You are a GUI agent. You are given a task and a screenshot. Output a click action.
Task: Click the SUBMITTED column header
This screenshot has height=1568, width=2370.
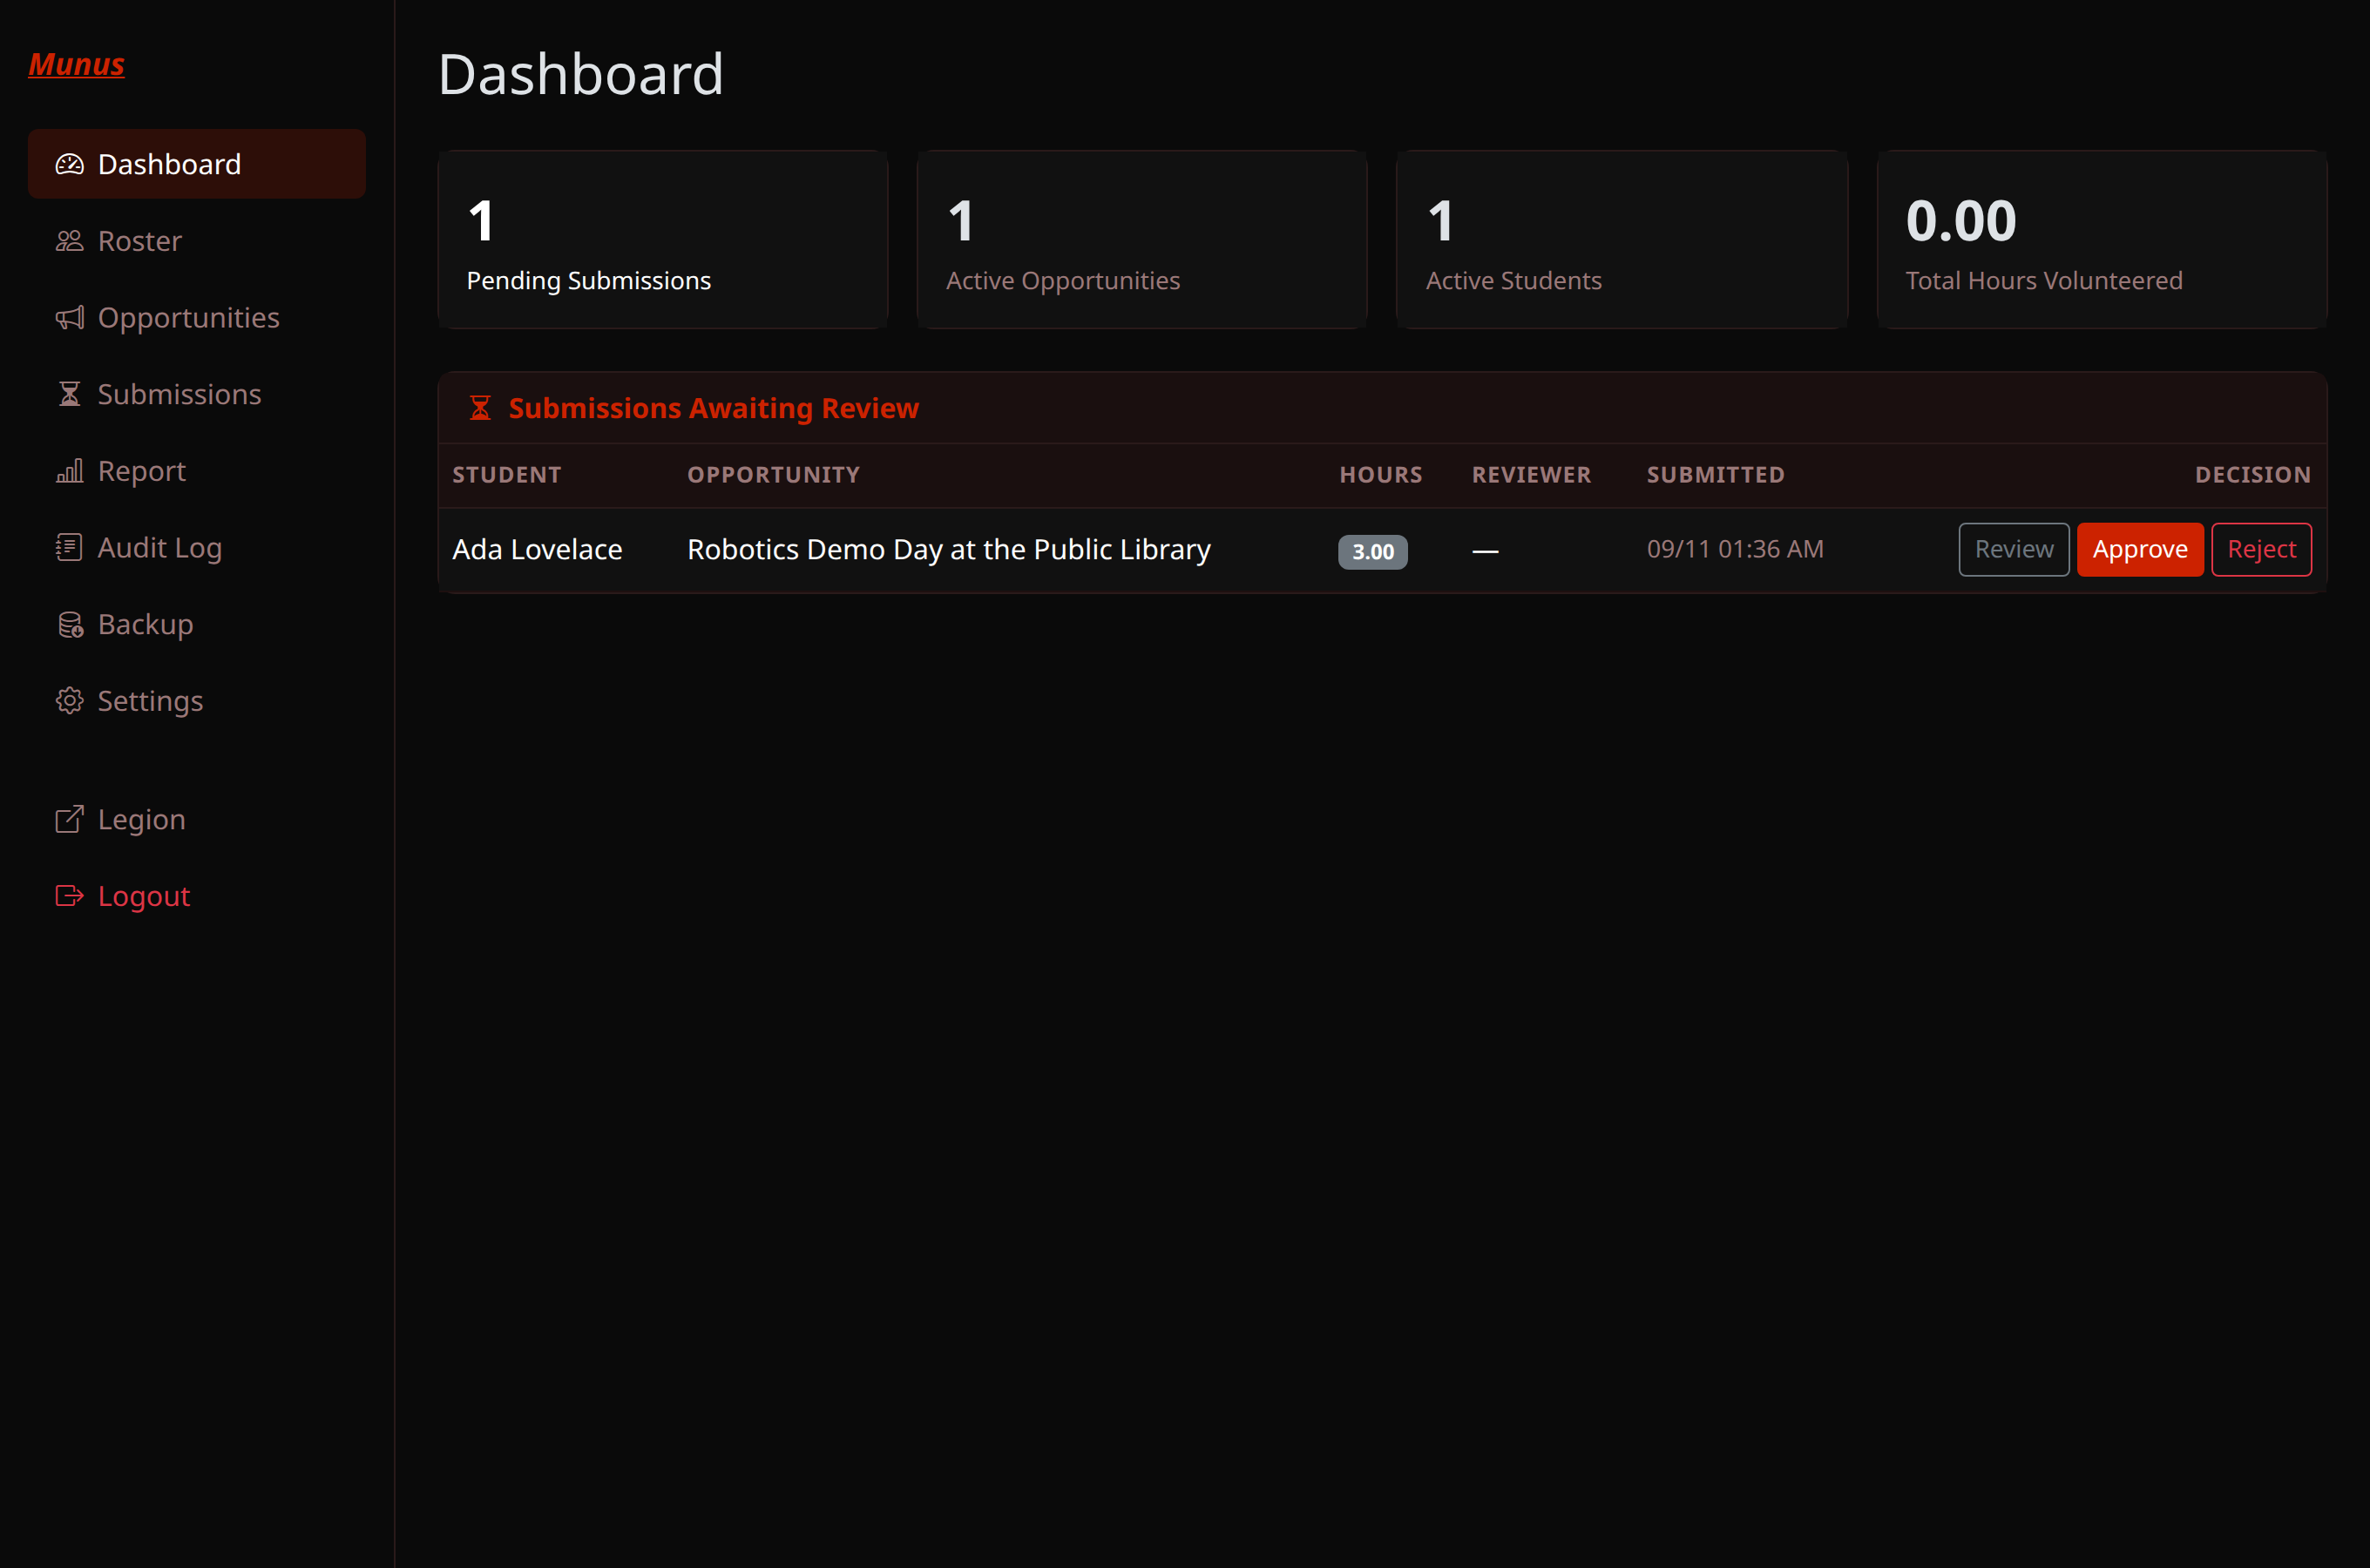point(1715,475)
